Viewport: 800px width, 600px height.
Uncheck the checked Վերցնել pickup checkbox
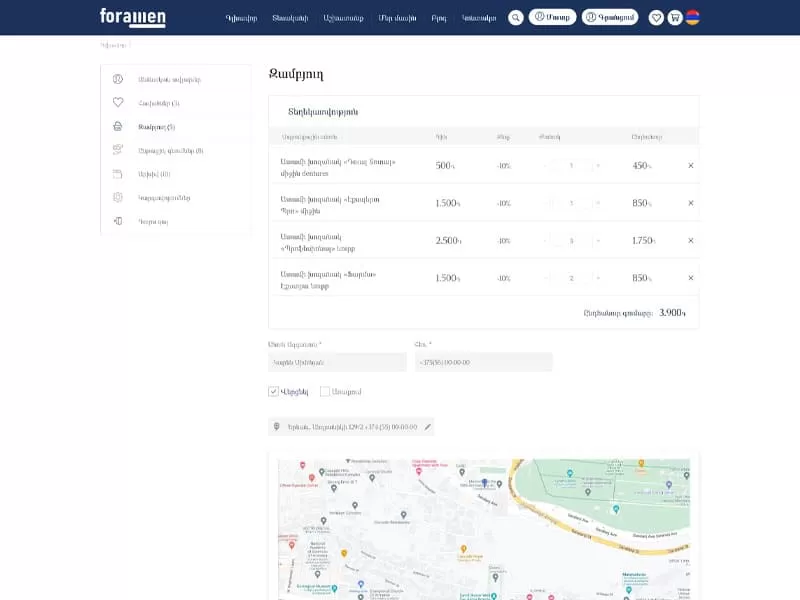(x=273, y=391)
